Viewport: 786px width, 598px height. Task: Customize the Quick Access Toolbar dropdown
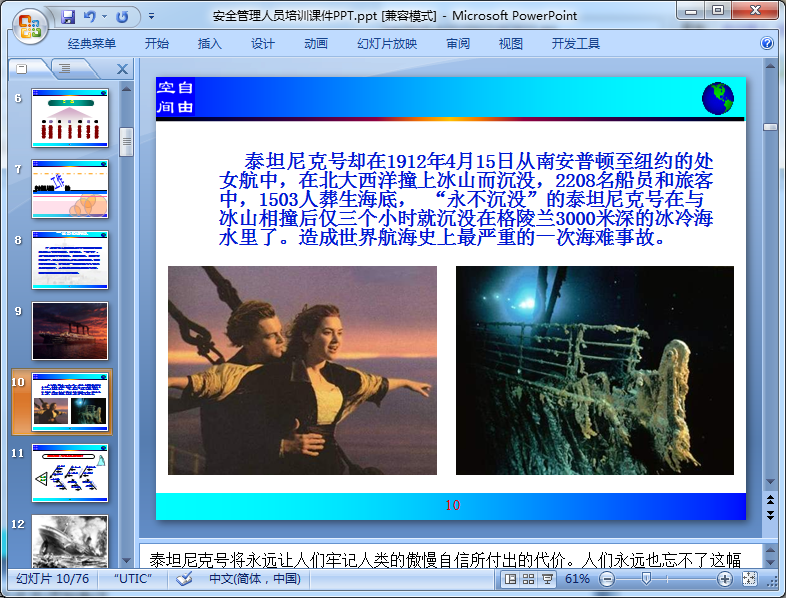pos(151,17)
